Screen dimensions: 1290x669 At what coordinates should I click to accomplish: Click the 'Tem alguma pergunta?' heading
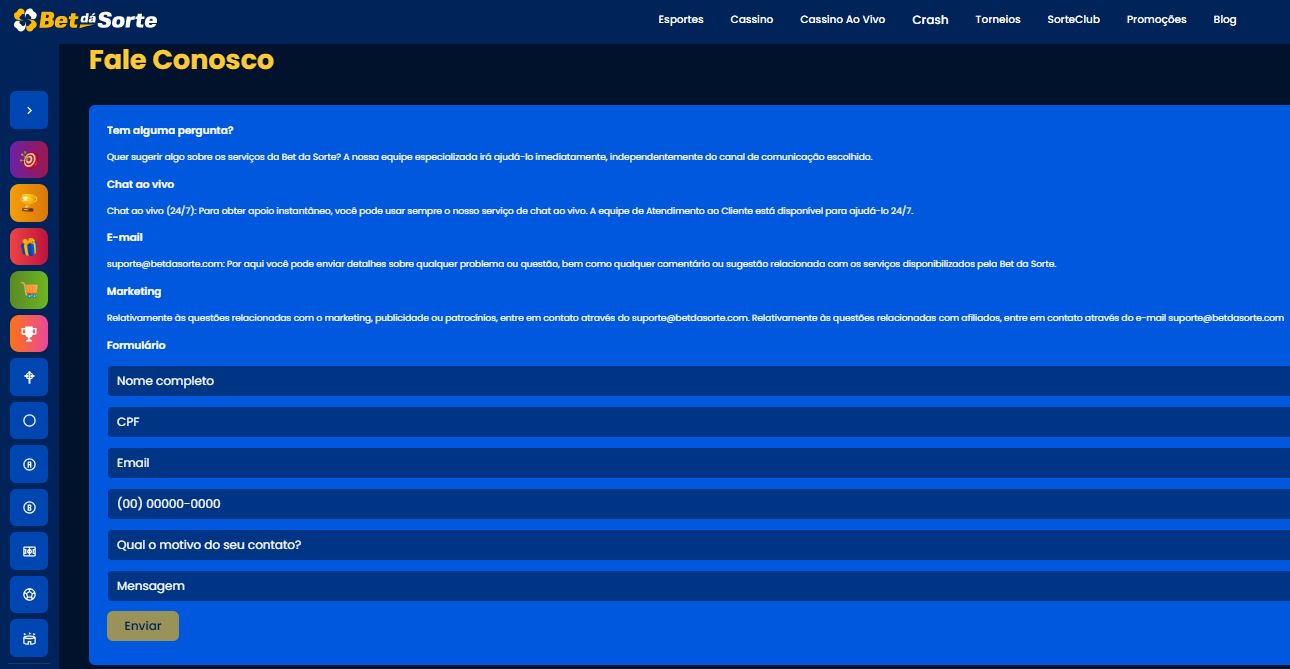pyautogui.click(x=170, y=130)
